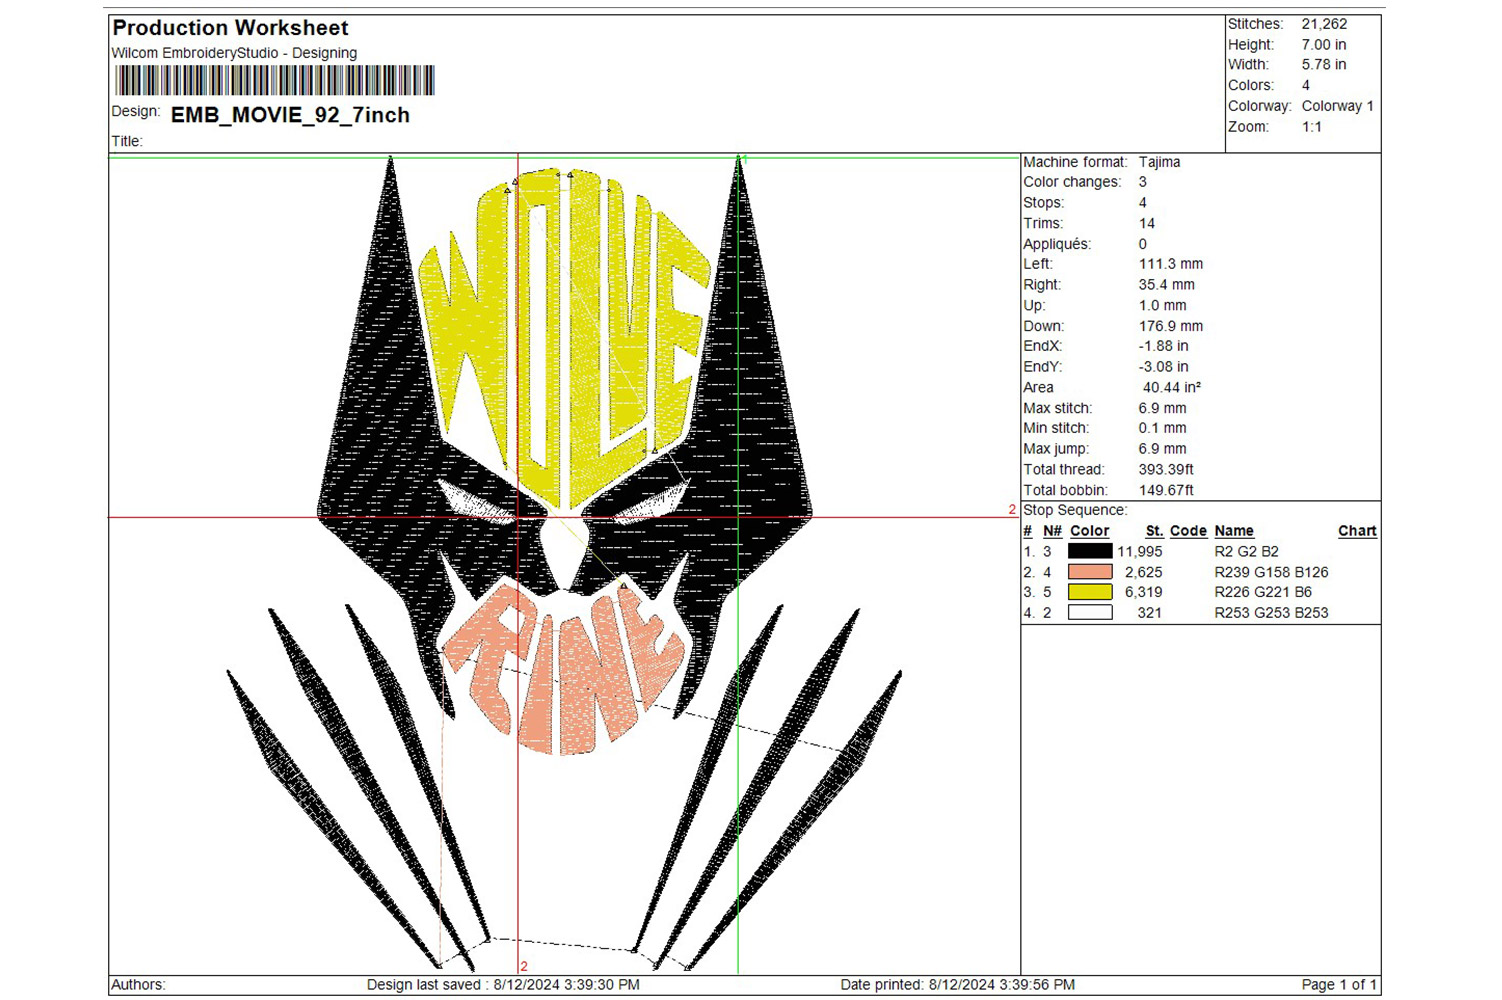Click the black color swatch in Stop Sequence
Screen dimensions: 1502x1000
1090,551
